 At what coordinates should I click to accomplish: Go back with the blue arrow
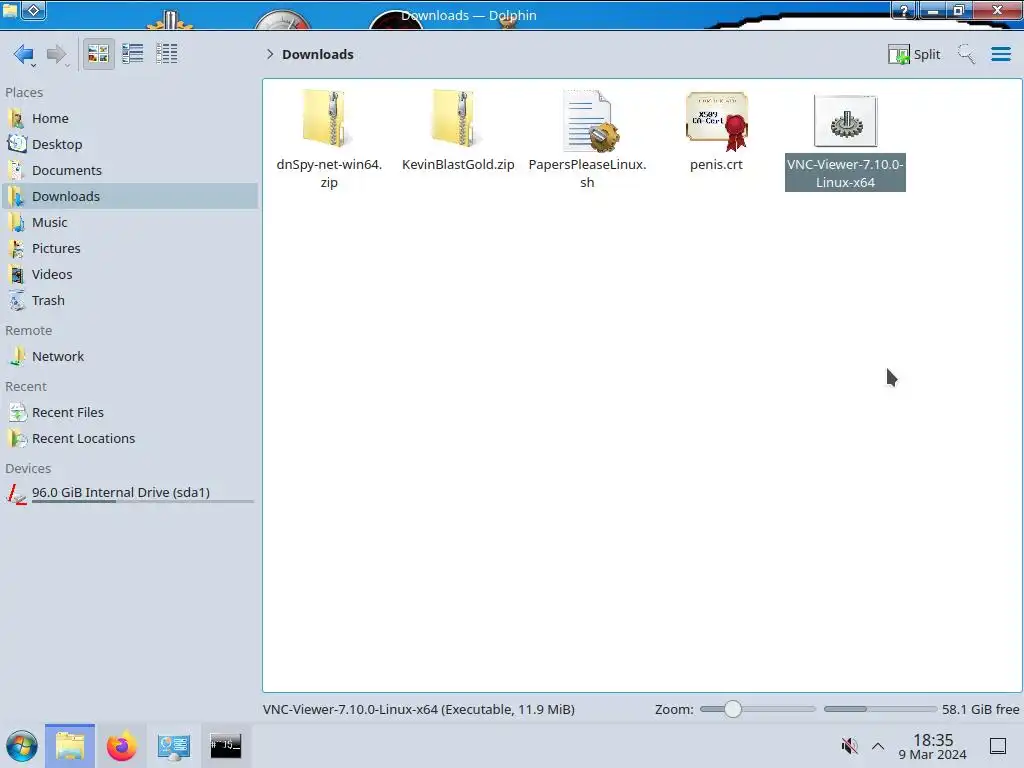click(x=24, y=54)
